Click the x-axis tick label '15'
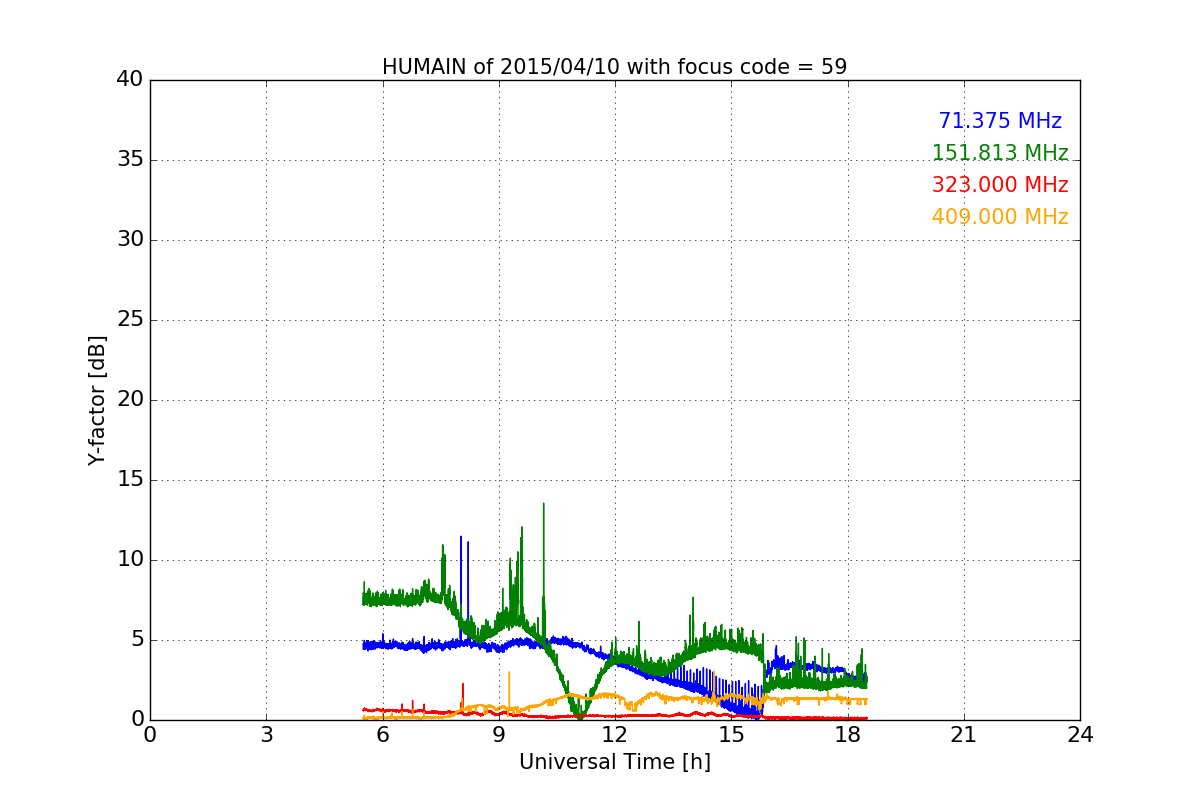 point(731,734)
